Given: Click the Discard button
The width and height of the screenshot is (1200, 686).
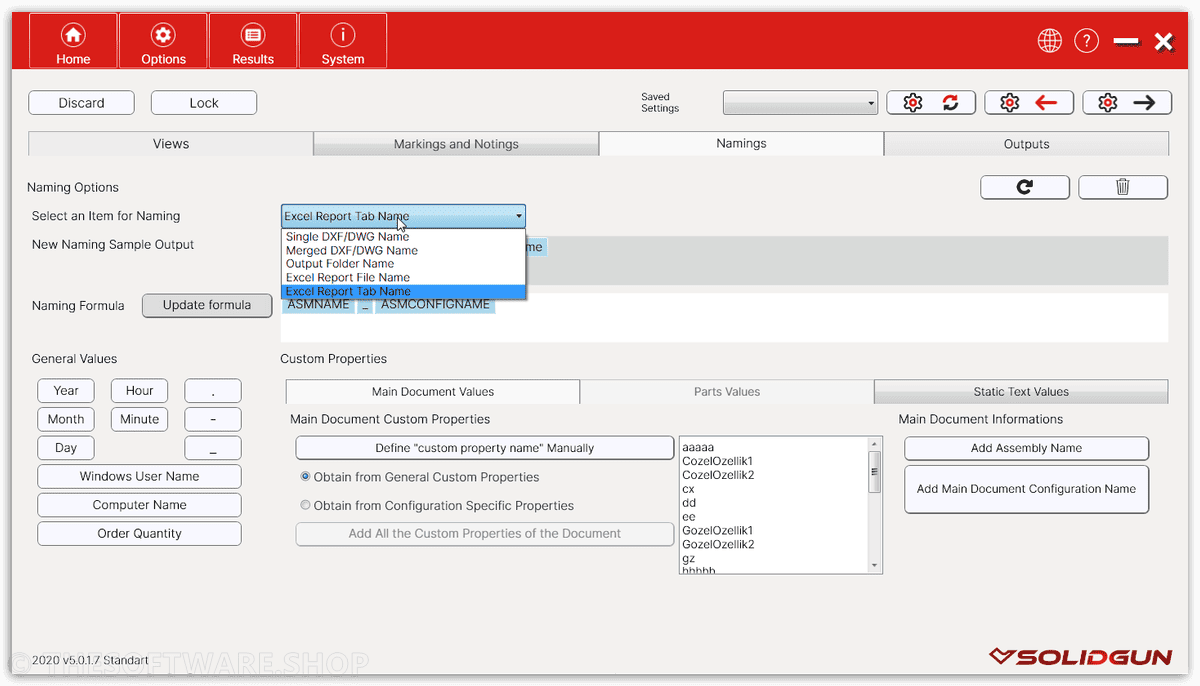Looking at the screenshot, I should coord(81,103).
